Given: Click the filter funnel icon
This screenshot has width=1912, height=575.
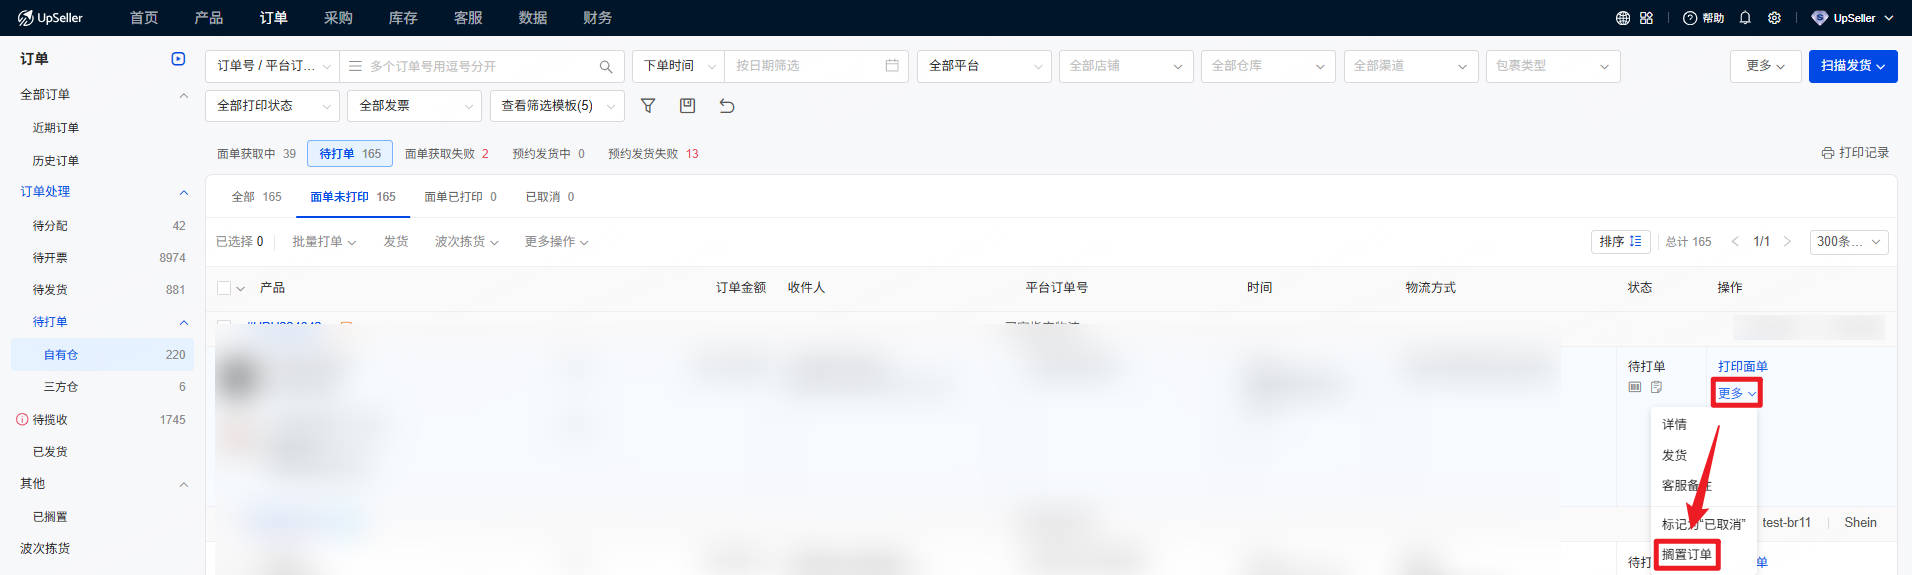Looking at the screenshot, I should point(648,106).
